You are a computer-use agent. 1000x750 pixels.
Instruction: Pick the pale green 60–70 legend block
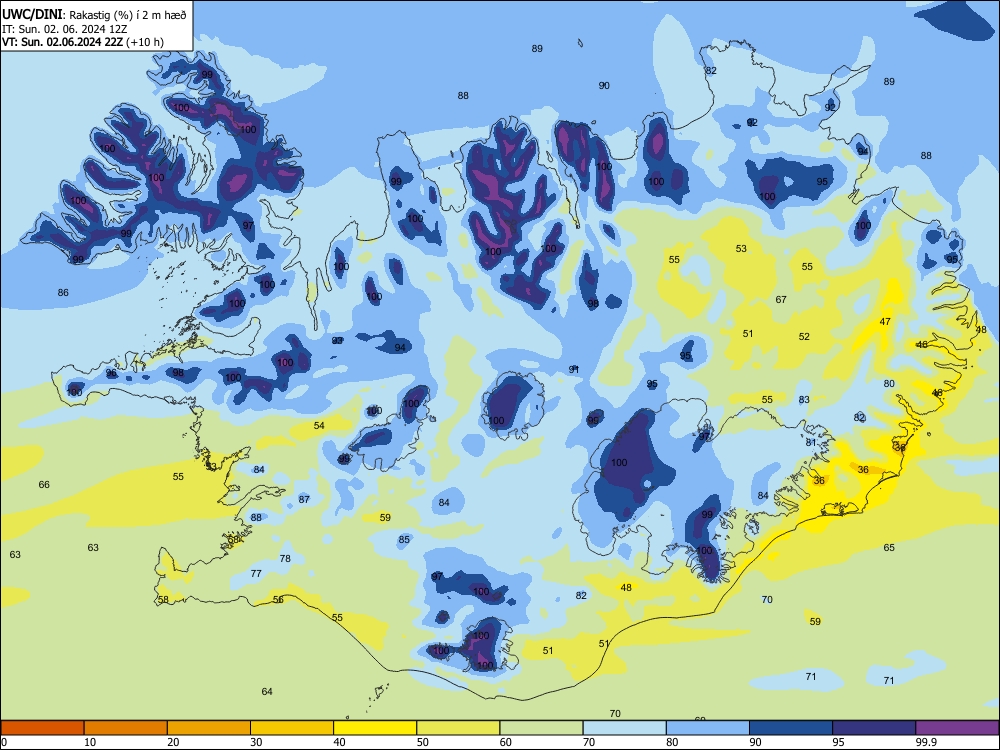pyautogui.click(x=541, y=728)
